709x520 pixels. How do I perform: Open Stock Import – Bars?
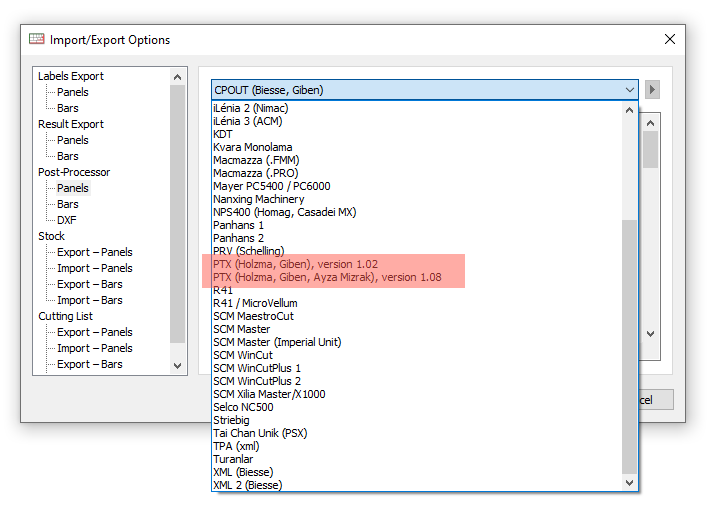[x=90, y=300]
